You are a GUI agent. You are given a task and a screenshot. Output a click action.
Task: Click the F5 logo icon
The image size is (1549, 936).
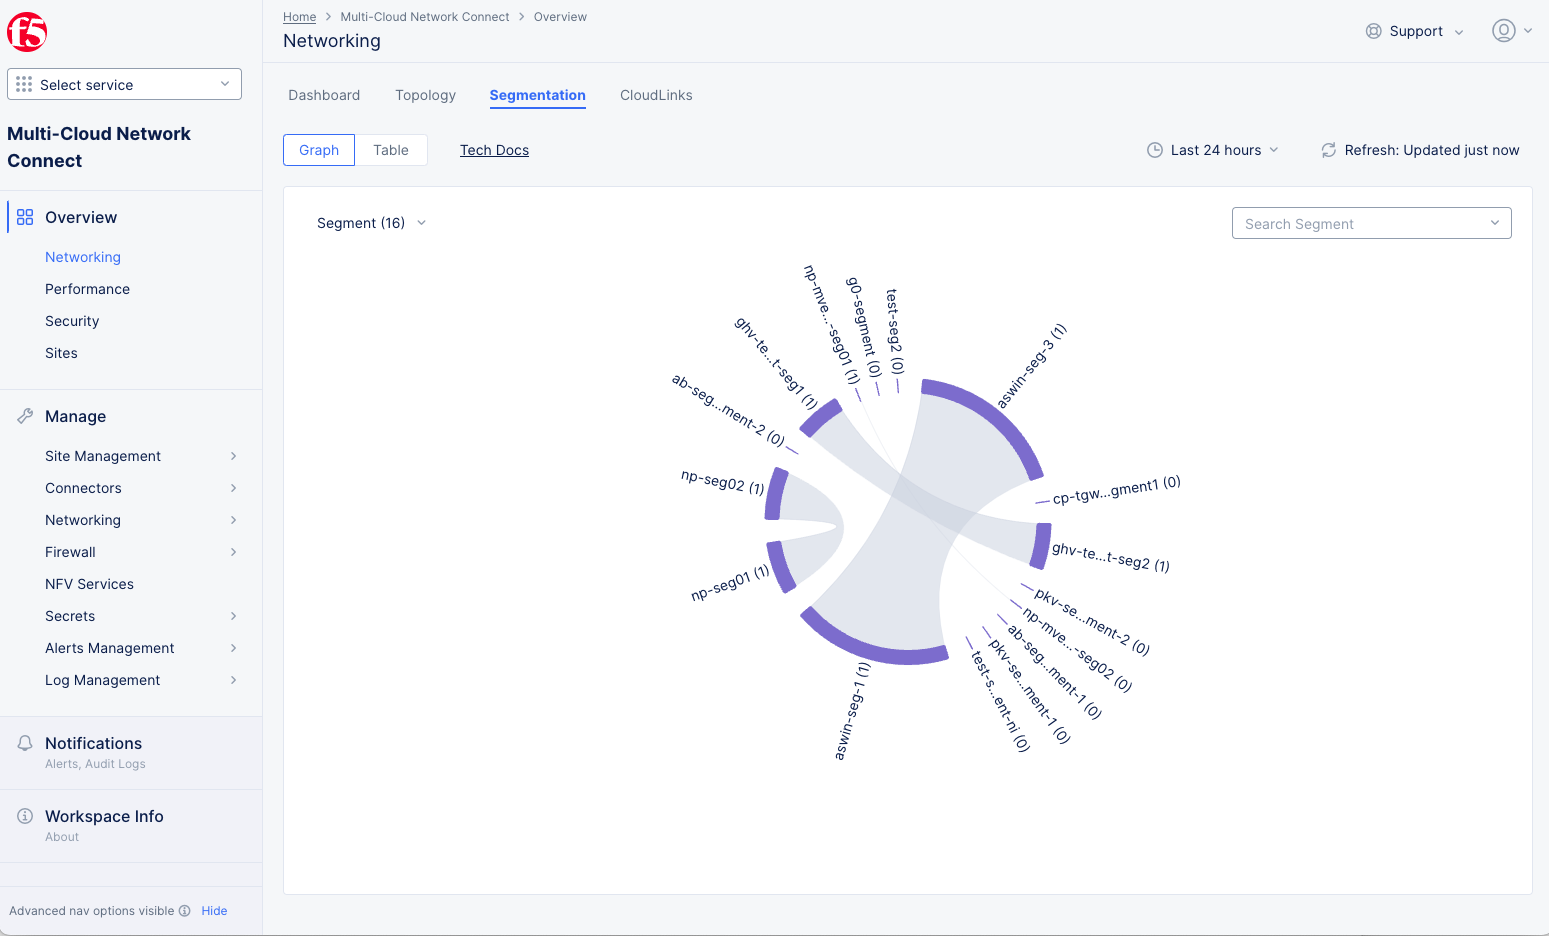tap(27, 32)
